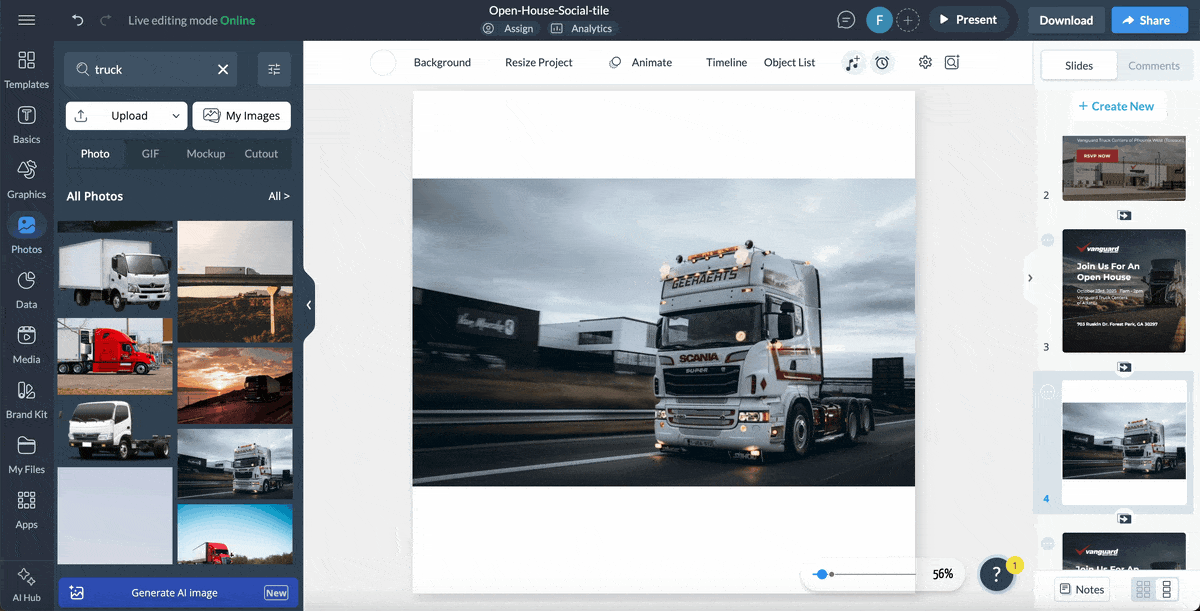Open the Brand Kit sidebar panel
Image resolution: width=1200 pixels, height=611 pixels.
27,400
